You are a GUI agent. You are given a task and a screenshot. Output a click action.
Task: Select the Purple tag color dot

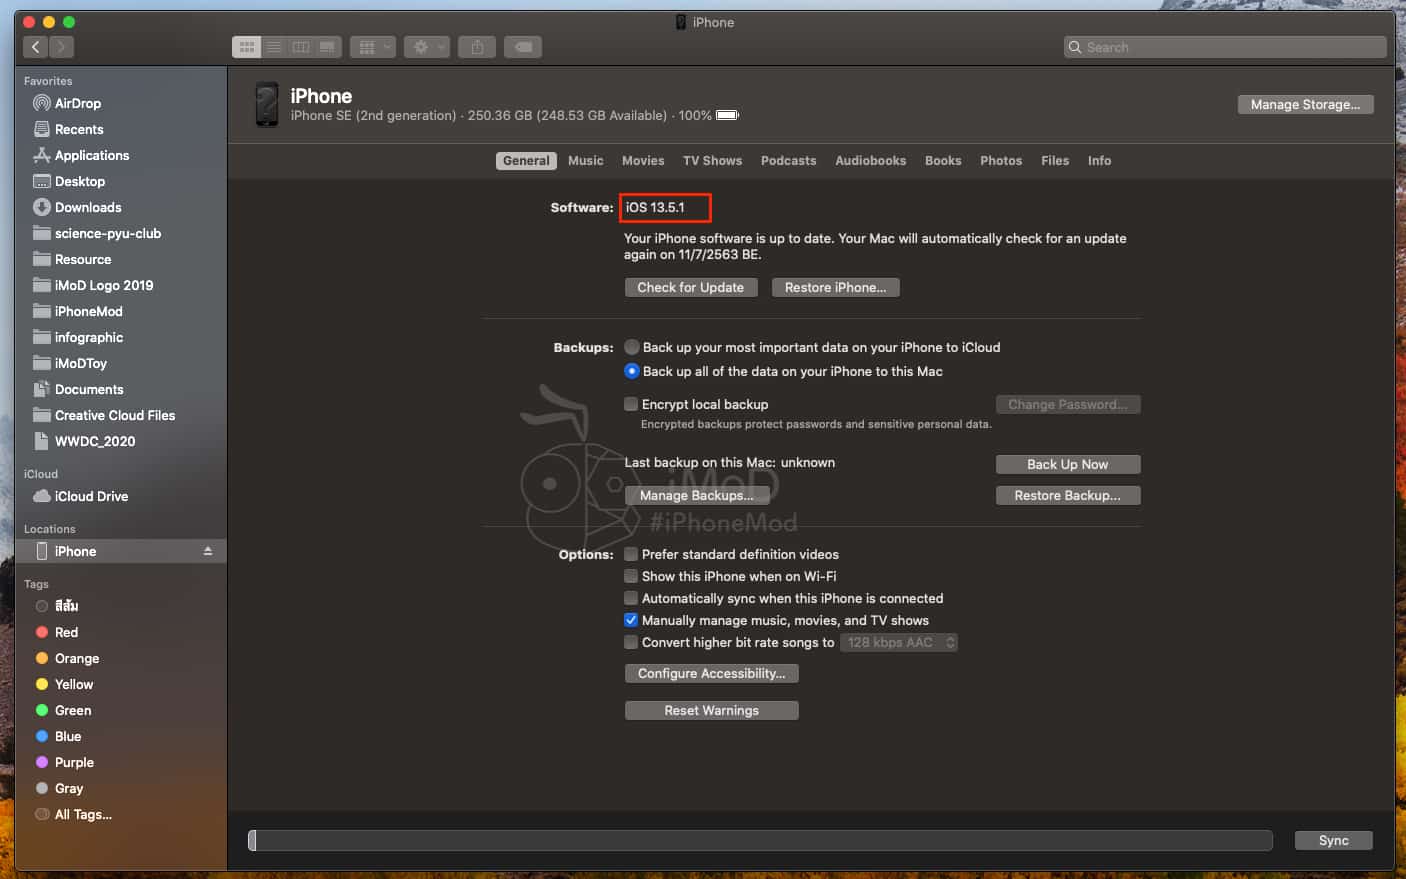pos(42,762)
